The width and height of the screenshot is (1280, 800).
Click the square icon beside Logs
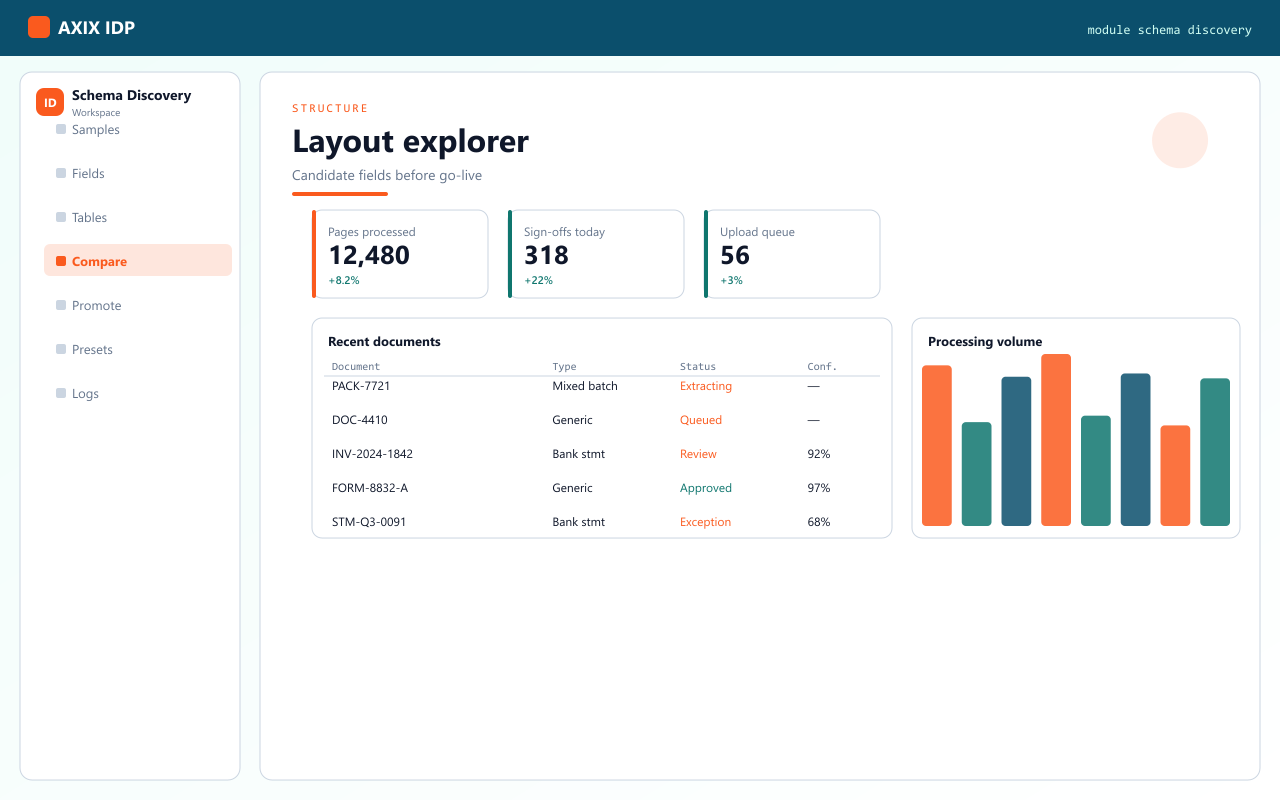click(x=61, y=394)
